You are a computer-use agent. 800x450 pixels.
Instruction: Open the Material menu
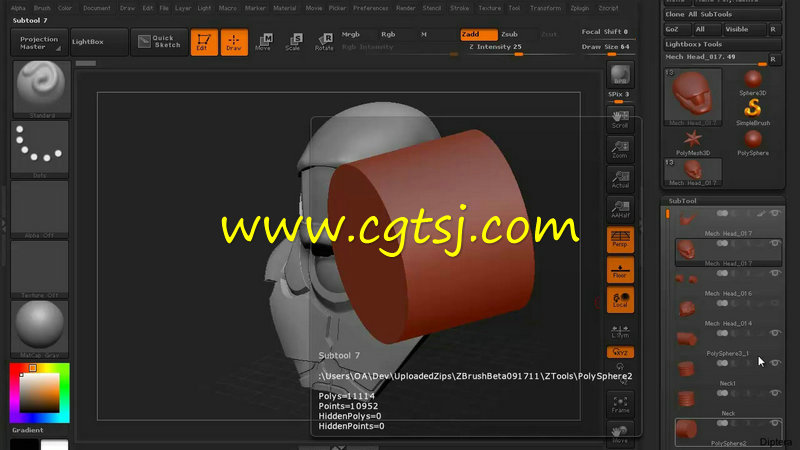284,8
